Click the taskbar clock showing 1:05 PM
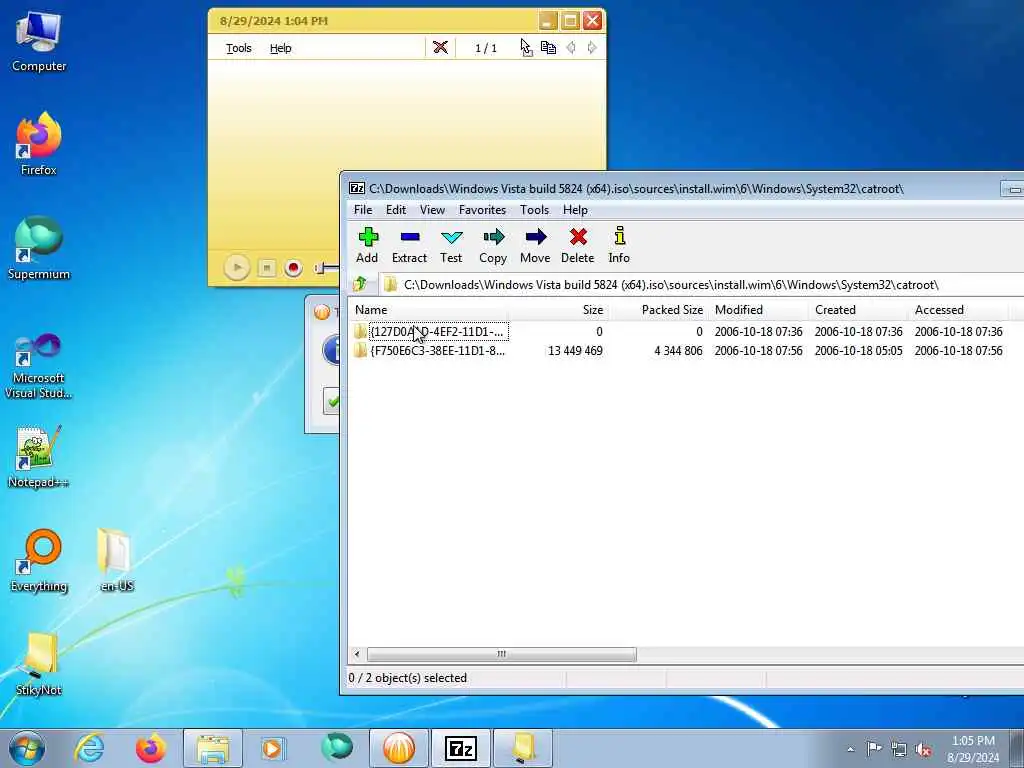1024x768 pixels. 973,749
